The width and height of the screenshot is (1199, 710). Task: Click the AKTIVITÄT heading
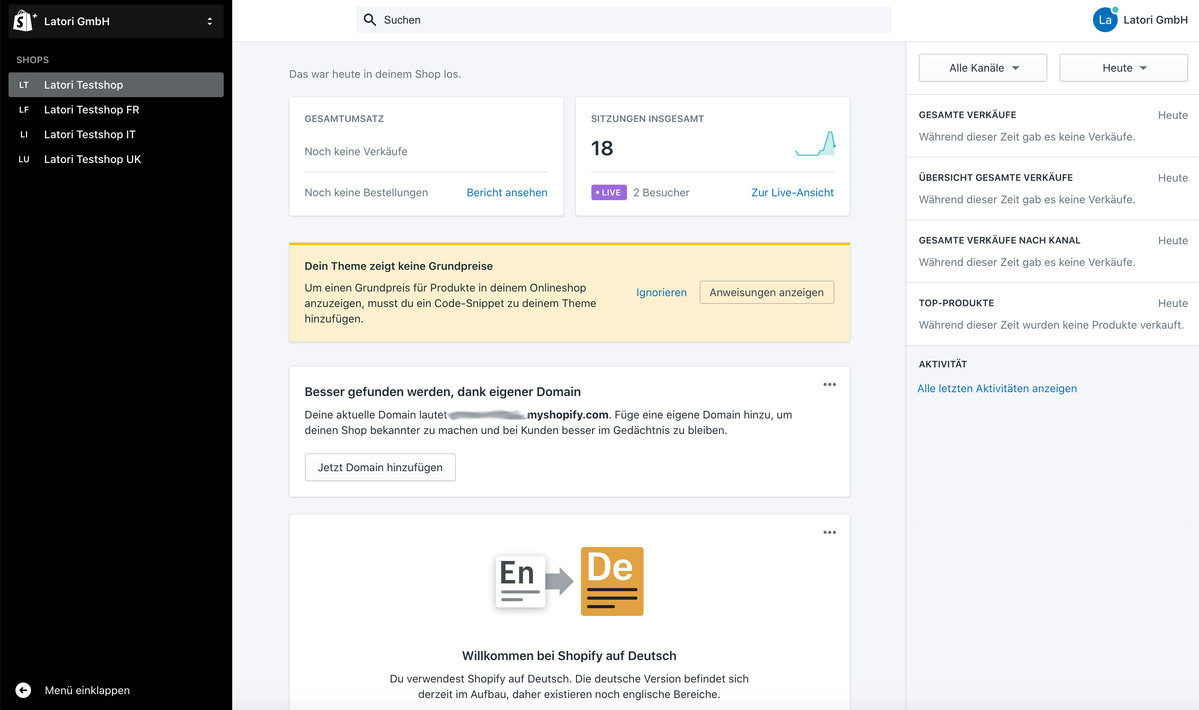pos(943,364)
